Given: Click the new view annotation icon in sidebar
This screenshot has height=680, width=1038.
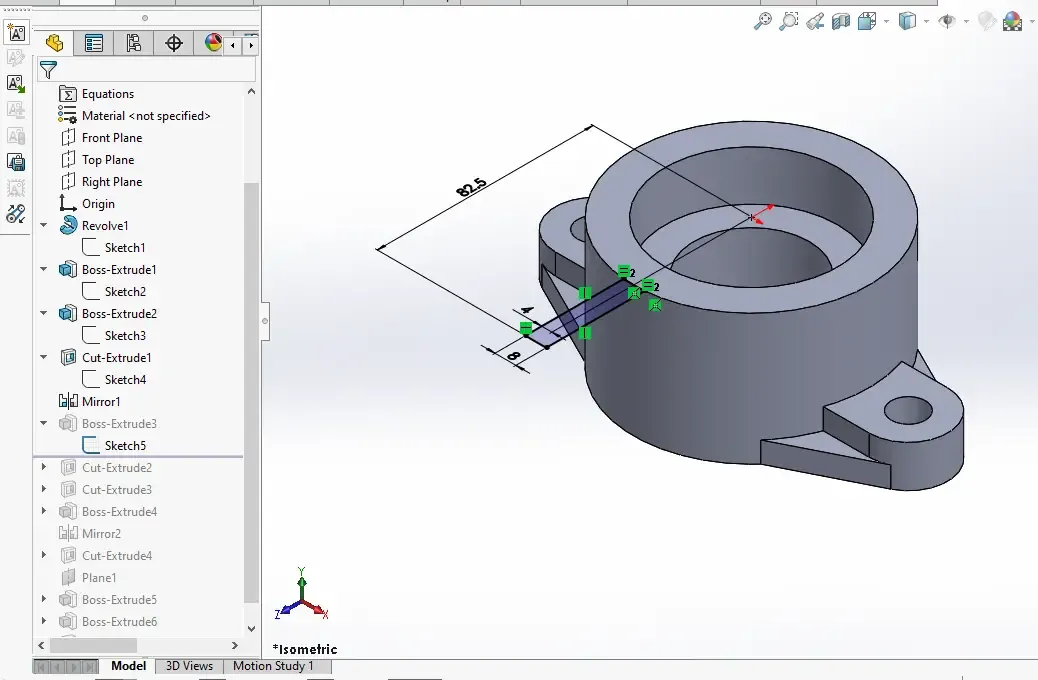Looking at the screenshot, I should point(16,32).
